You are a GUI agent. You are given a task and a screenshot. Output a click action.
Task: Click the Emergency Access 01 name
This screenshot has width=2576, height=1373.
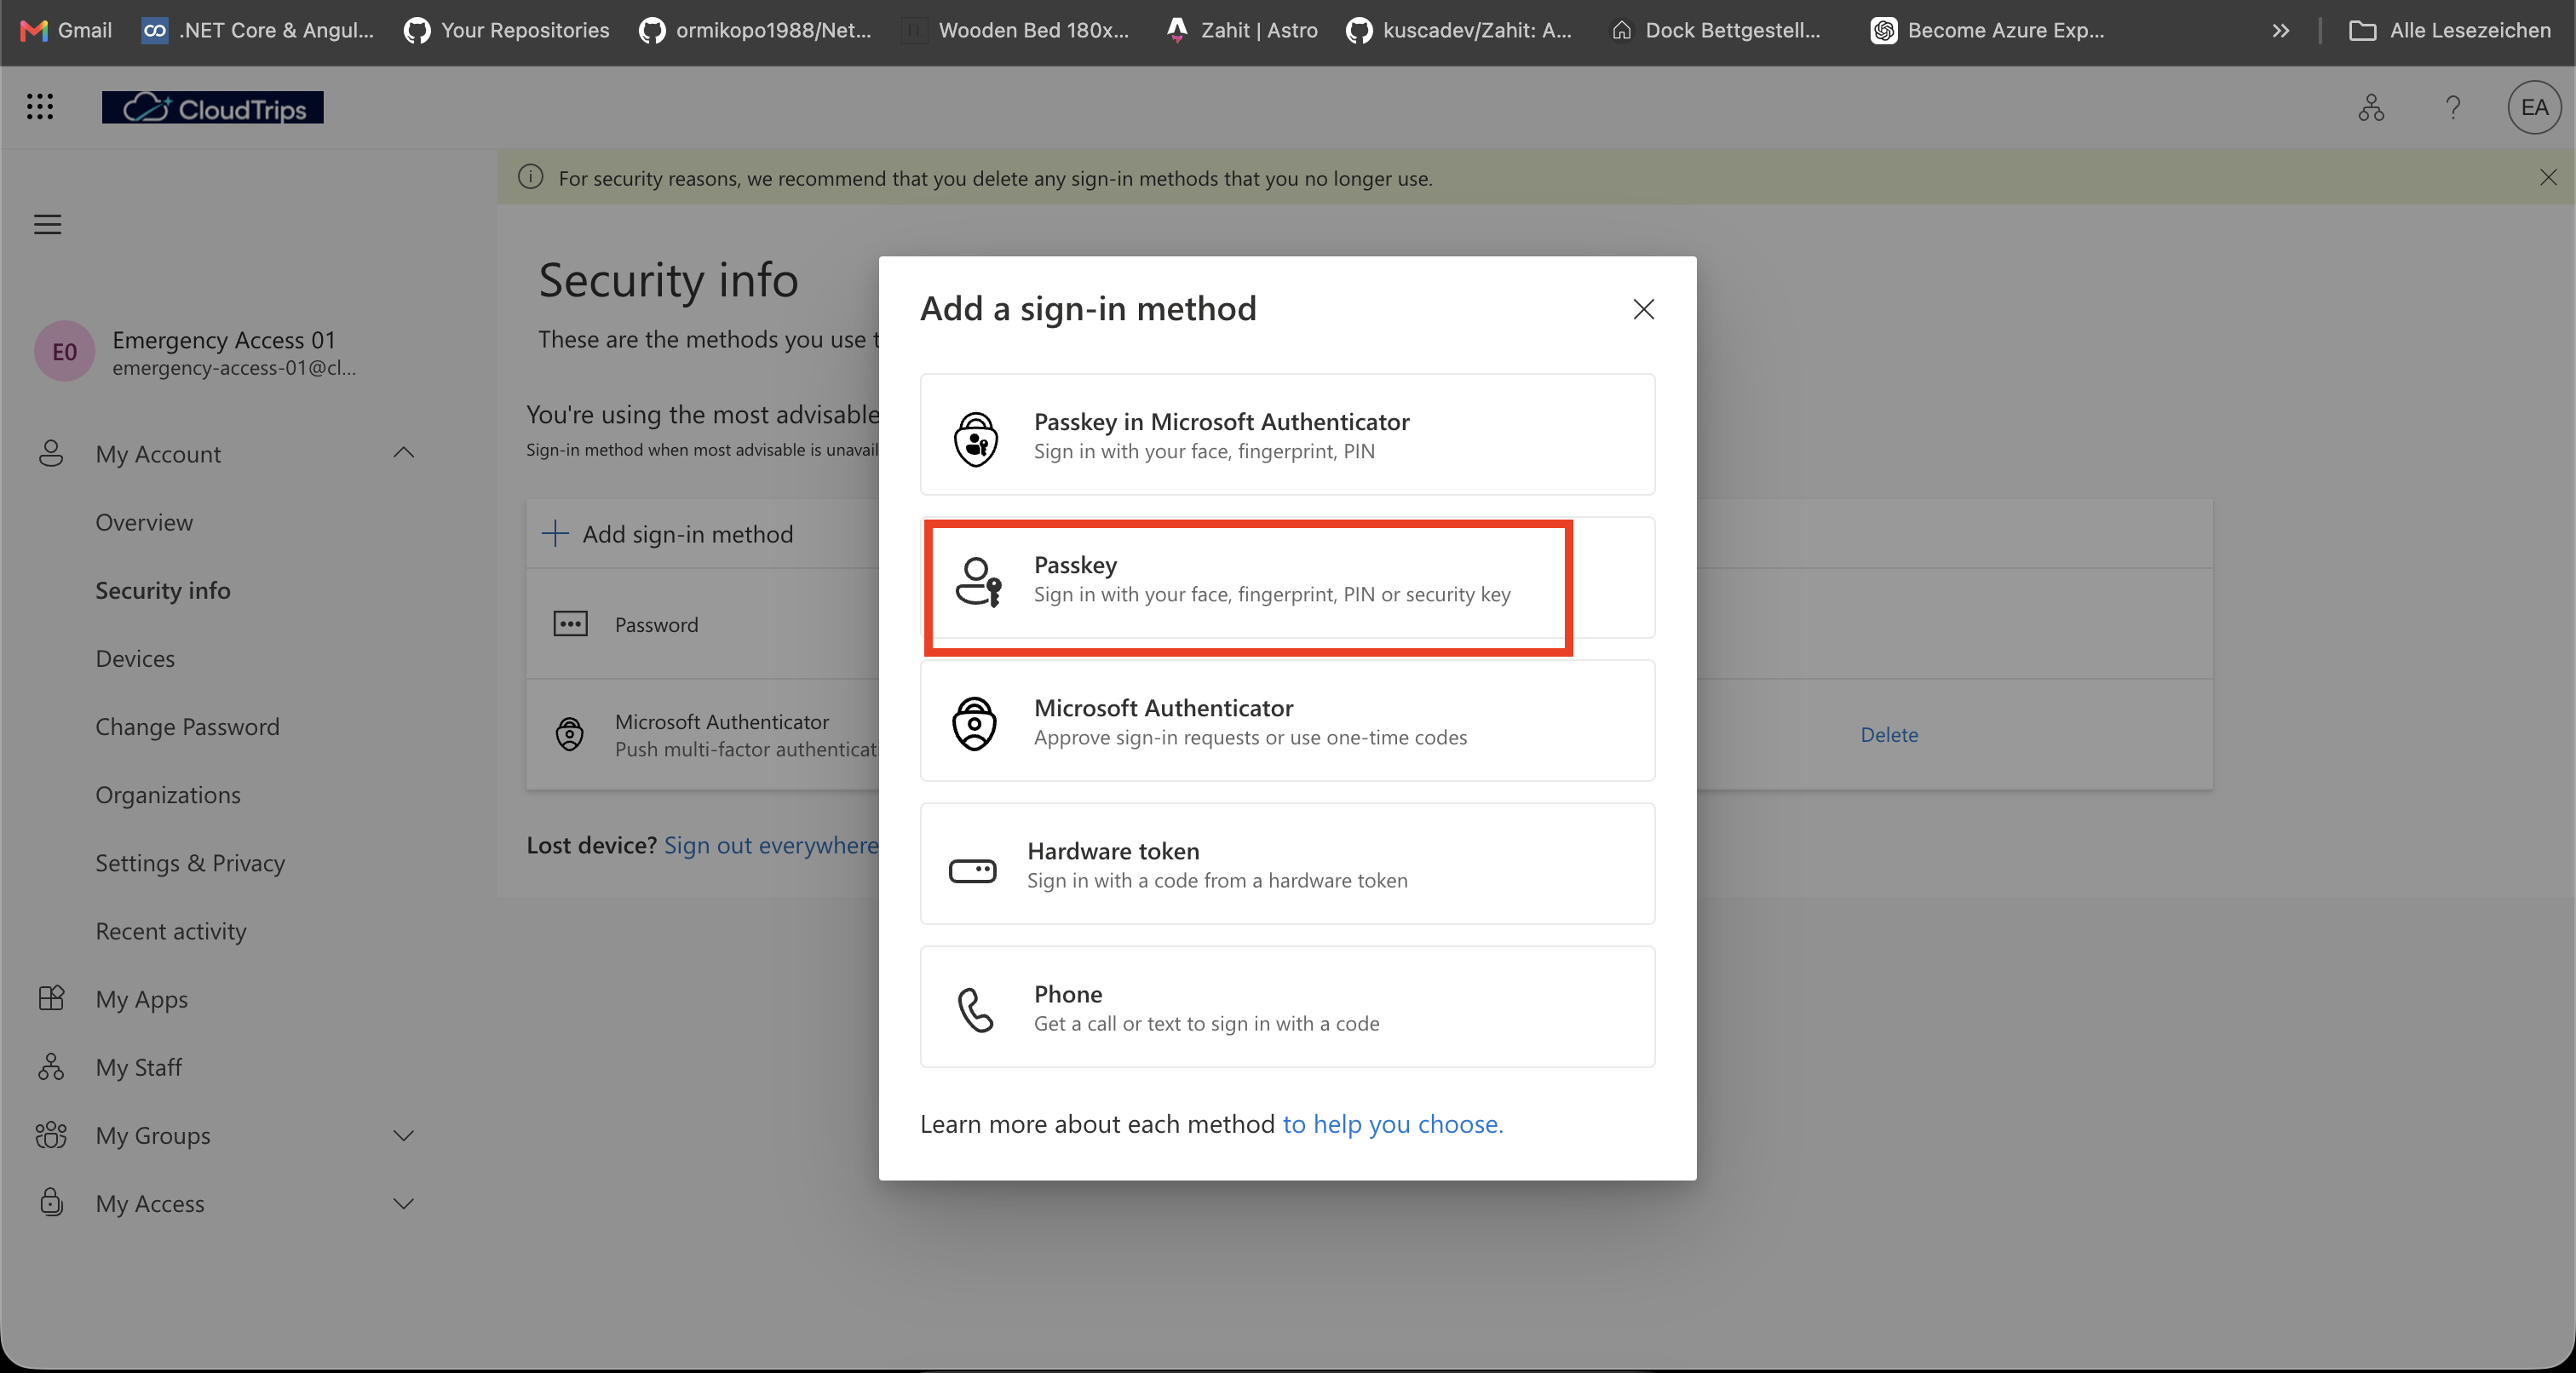click(224, 340)
